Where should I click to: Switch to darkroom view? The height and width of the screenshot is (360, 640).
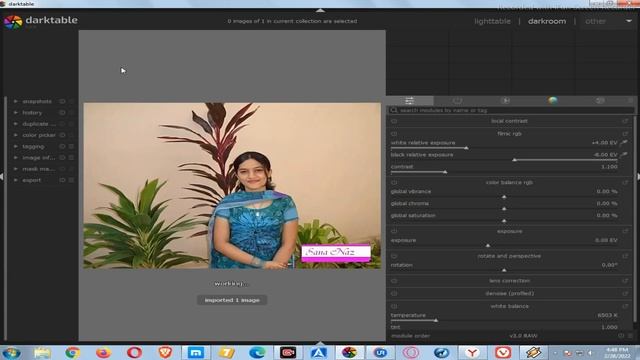(547, 21)
